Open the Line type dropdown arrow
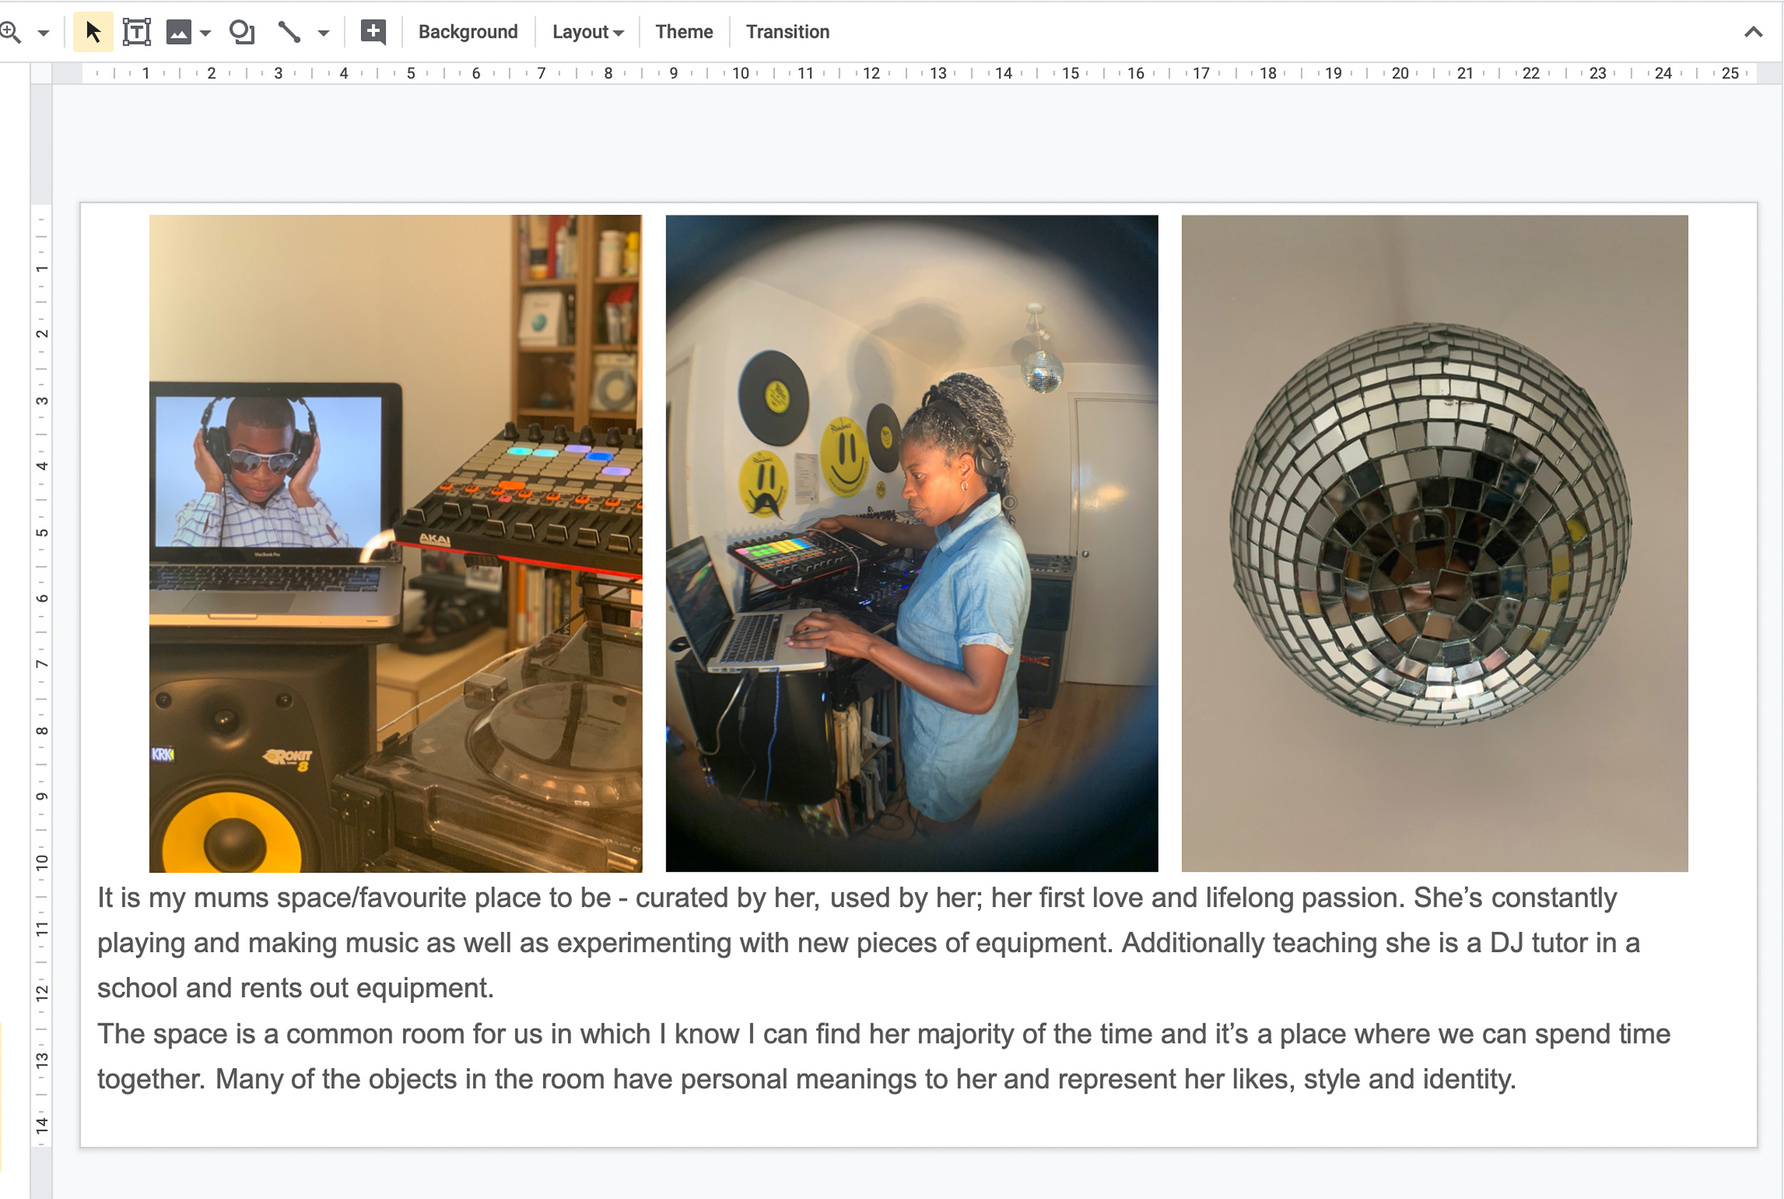The image size is (1784, 1199). 323,33
